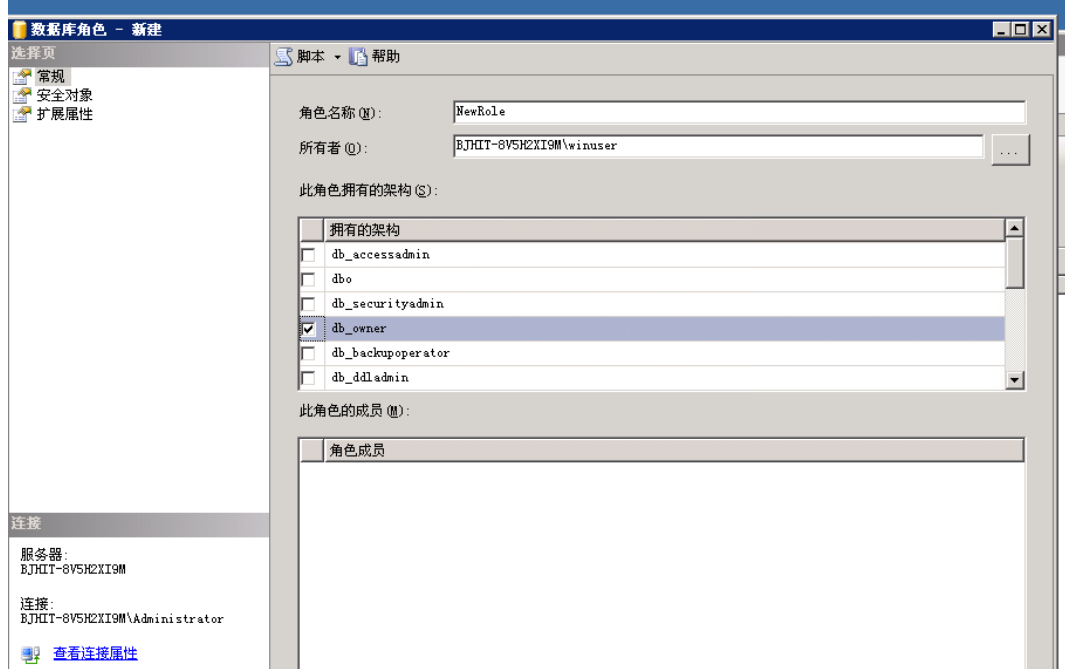Screen dimensions: 1065x669
Task: Select the 安全对象 page
Action: click(65, 95)
